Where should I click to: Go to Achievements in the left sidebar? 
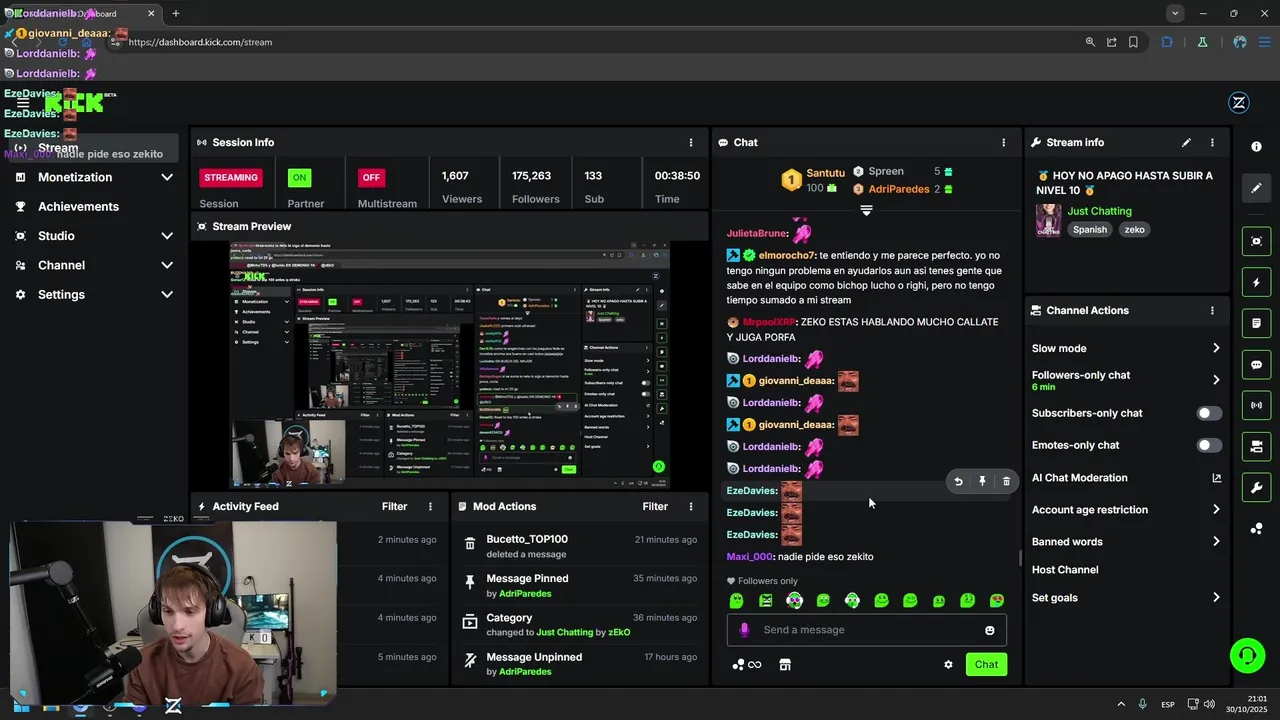pos(78,207)
